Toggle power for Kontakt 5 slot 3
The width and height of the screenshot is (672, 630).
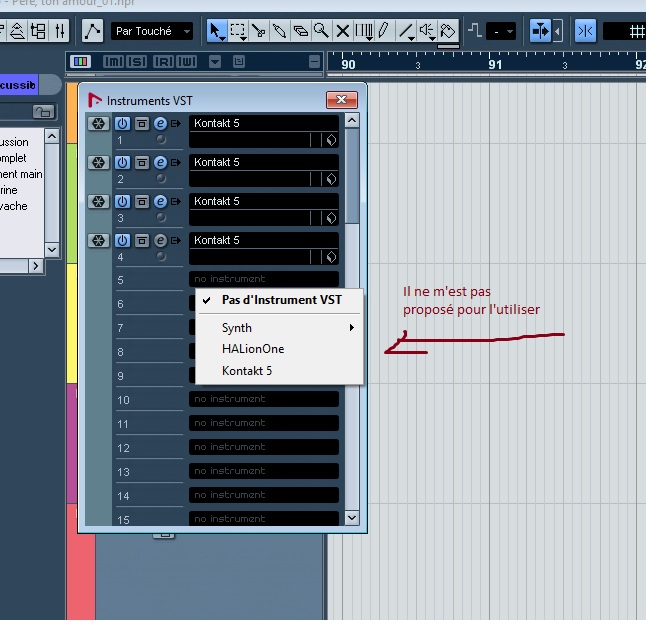122,202
